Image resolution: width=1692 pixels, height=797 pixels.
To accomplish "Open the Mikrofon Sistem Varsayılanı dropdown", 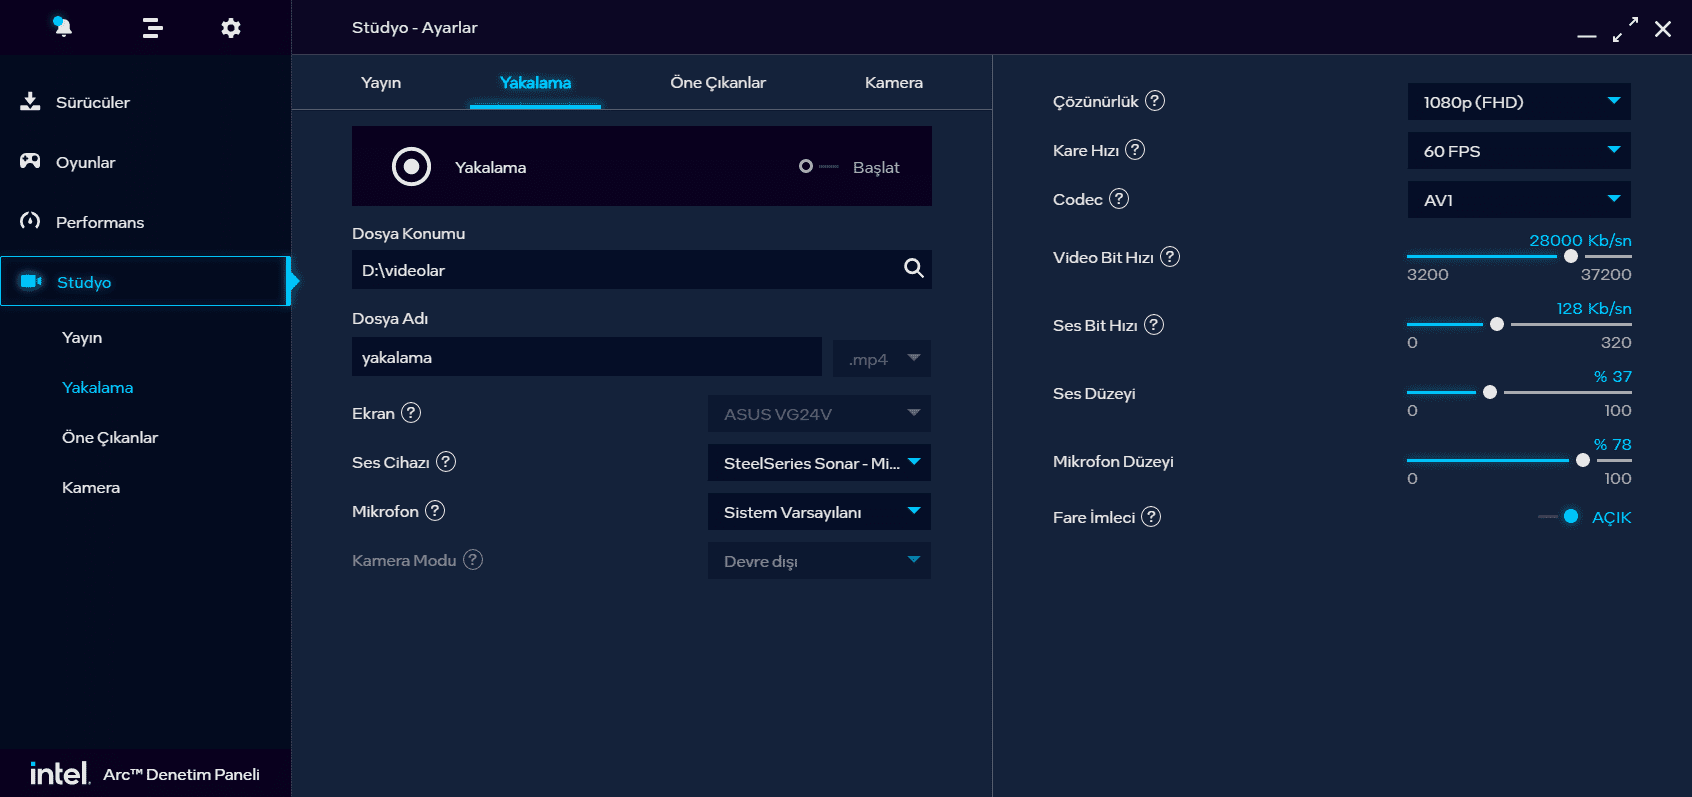I will 819,512.
